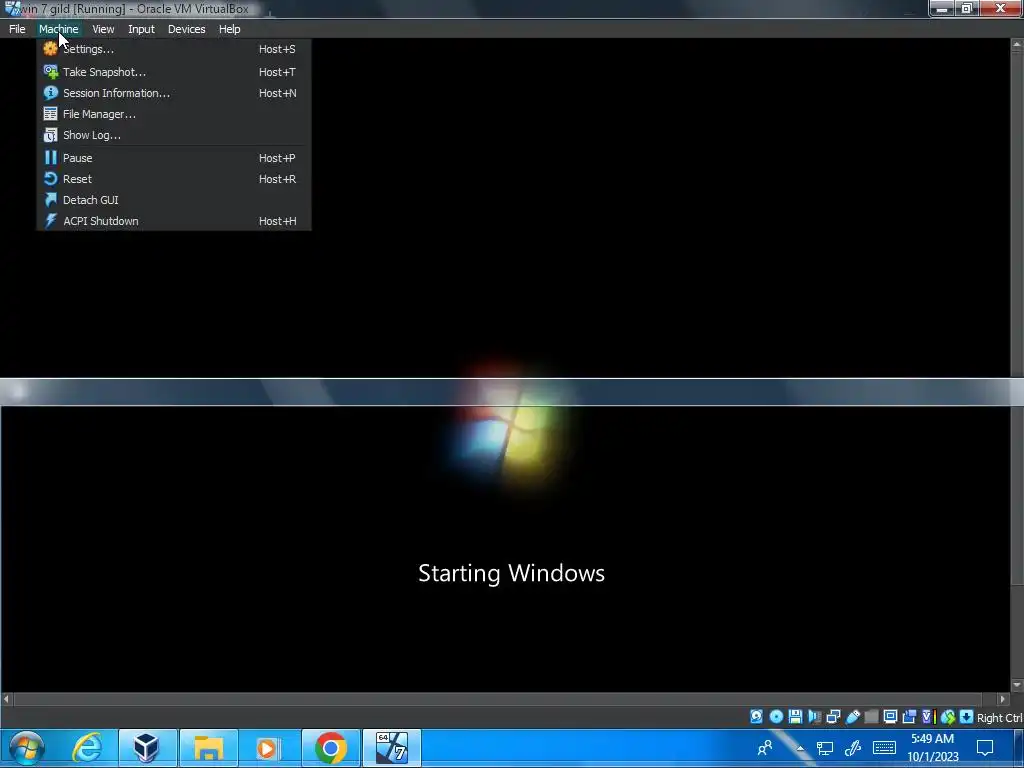Open the taskbar clock showing 5:49 AM
The height and width of the screenshot is (768, 1024).
pos(933,748)
